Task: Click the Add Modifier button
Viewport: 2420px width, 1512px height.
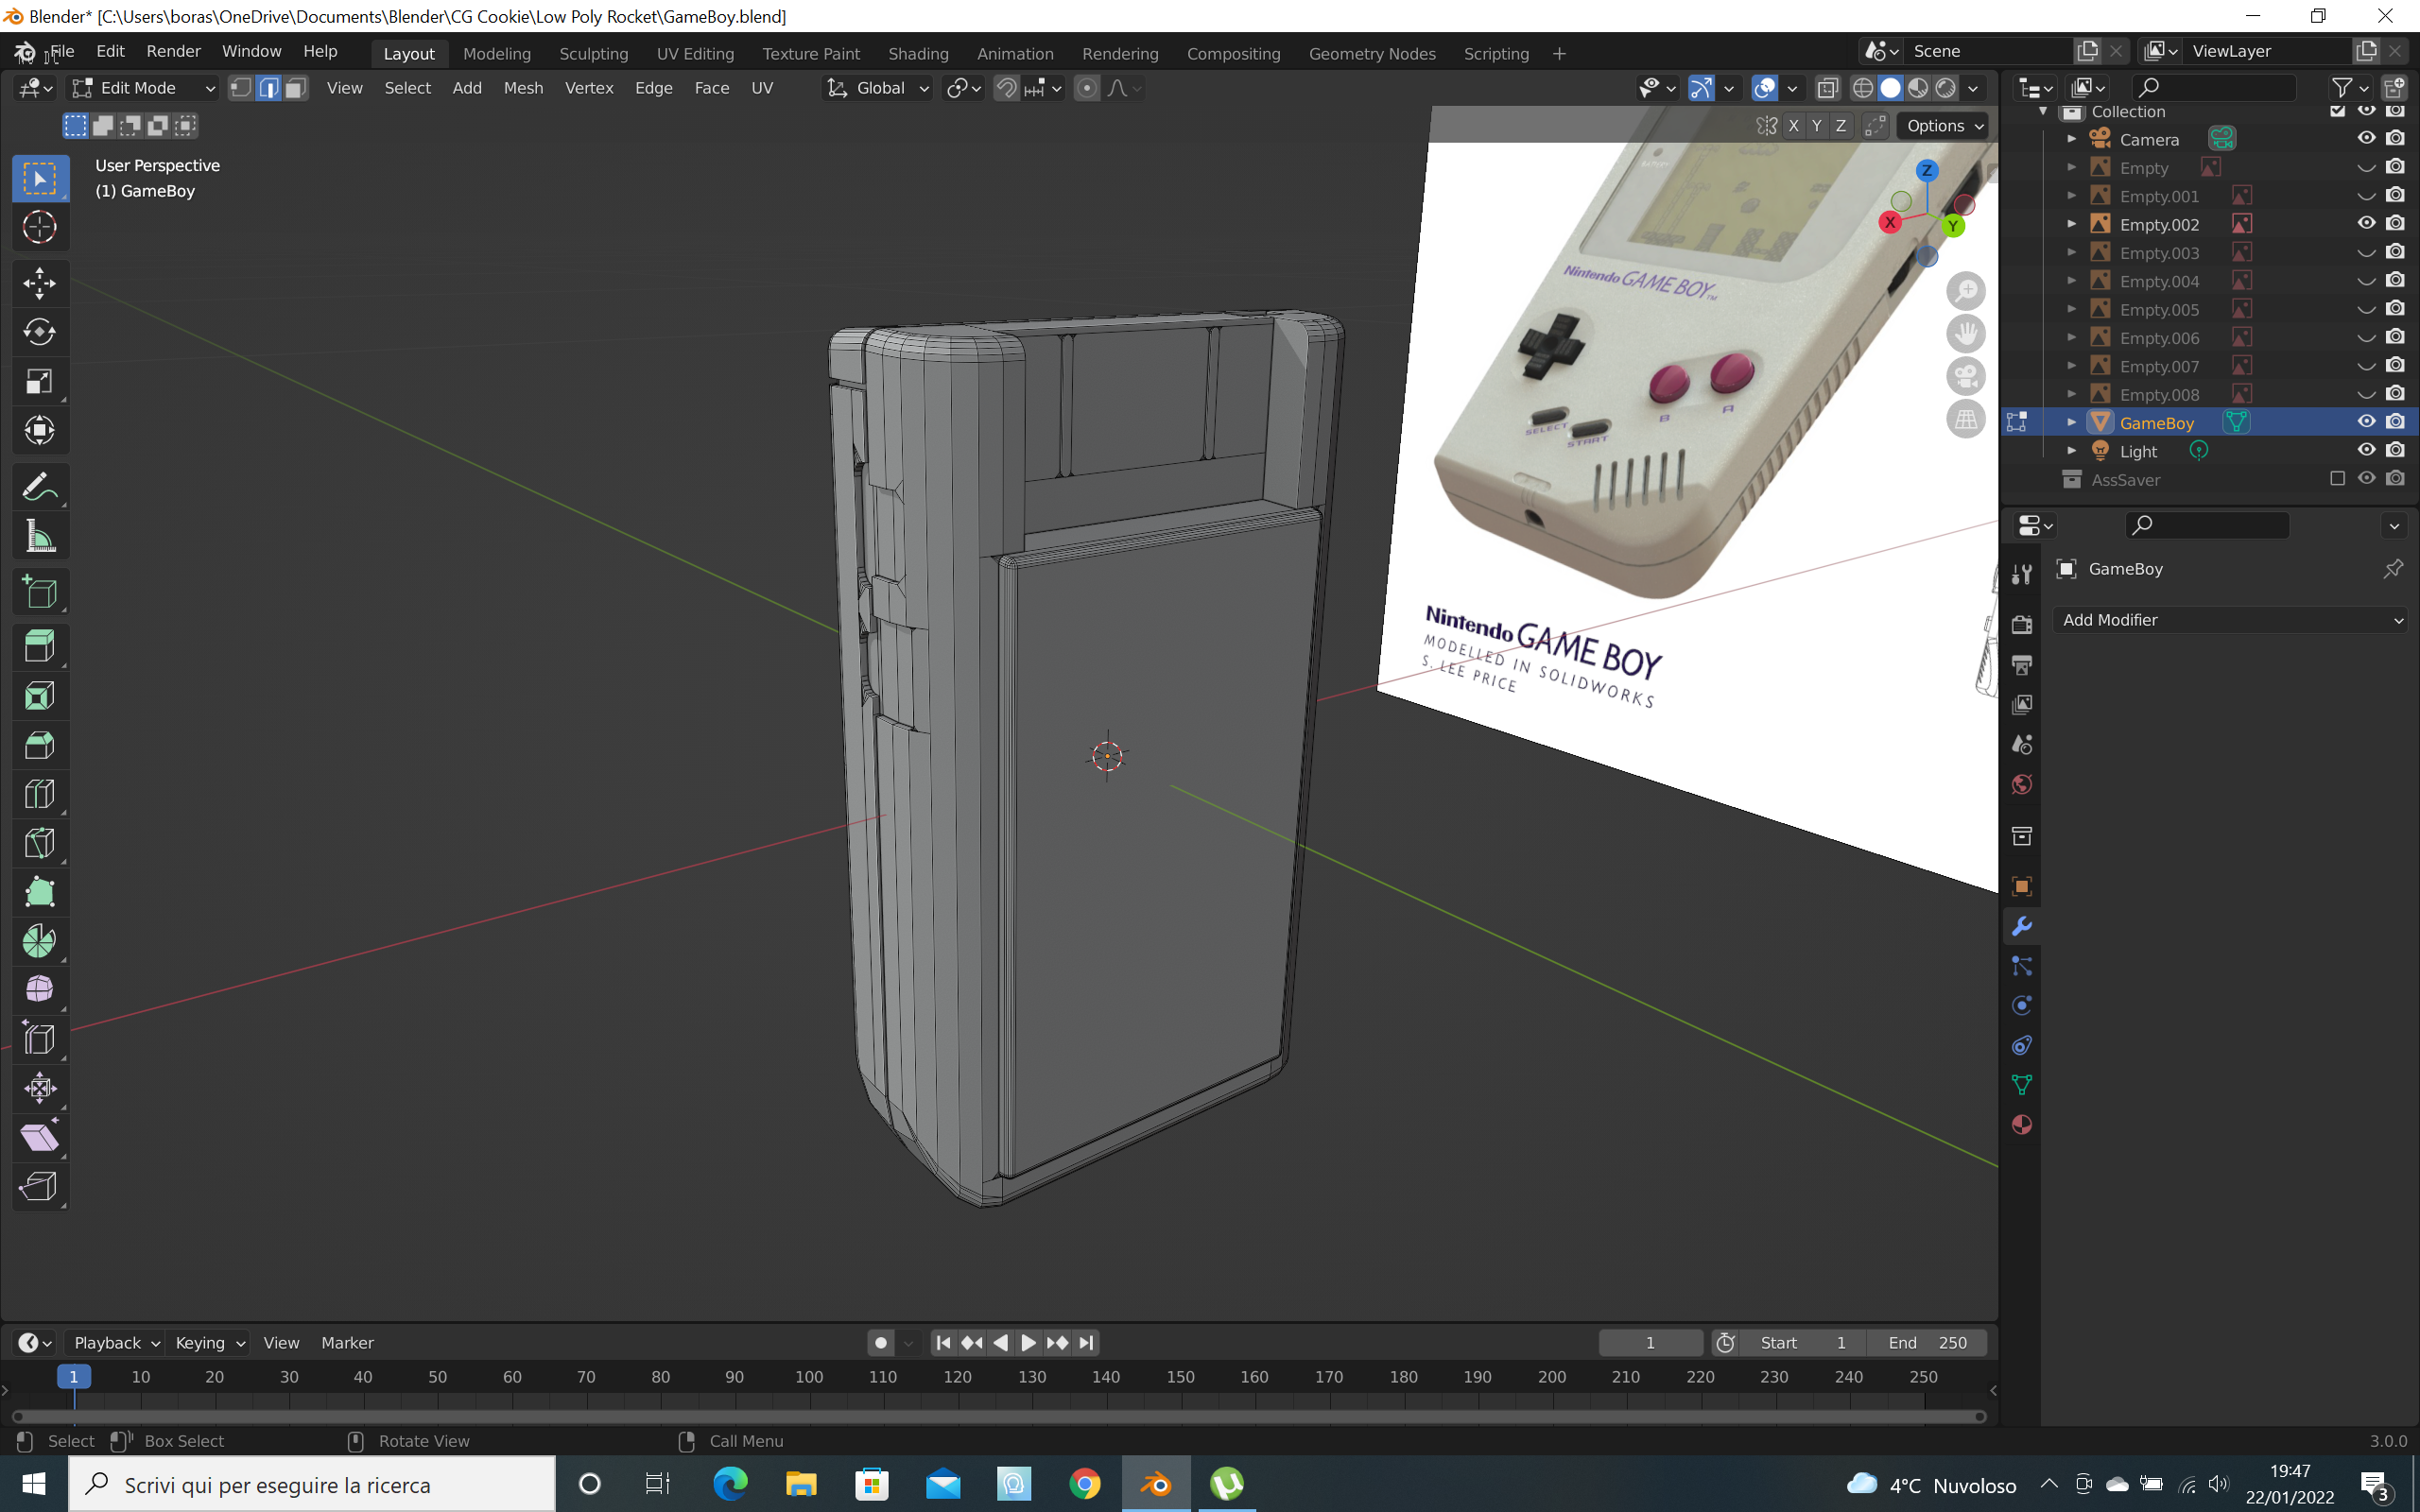Action: pyautogui.click(x=2231, y=620)
